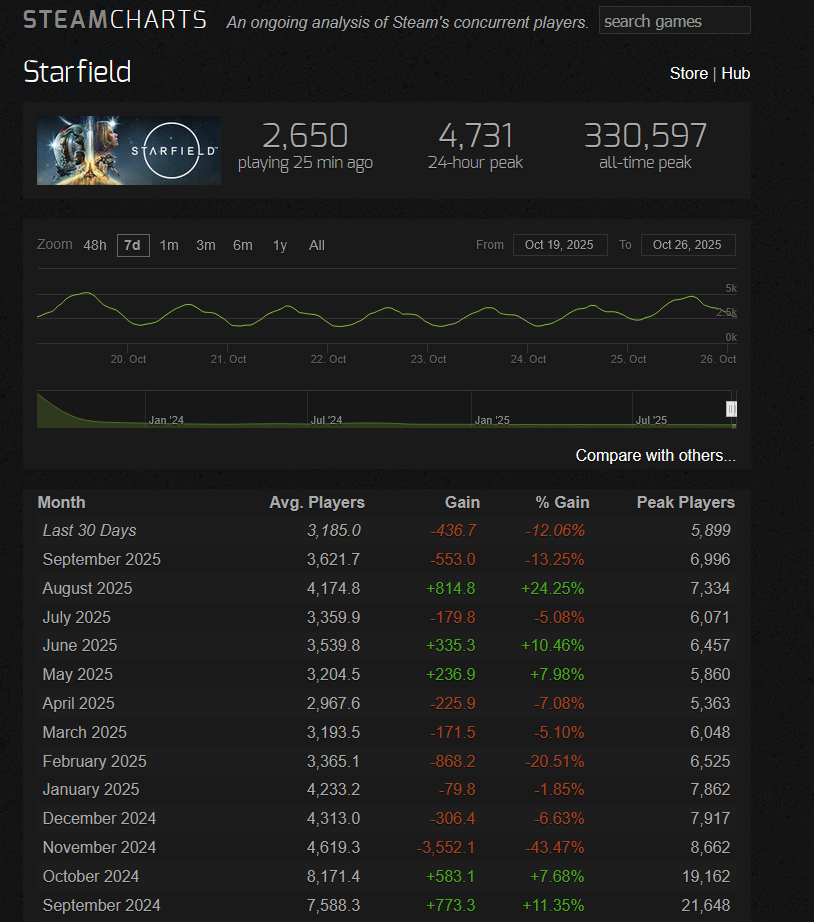The width and height of the screenshot is (814, 922).
Task: Select August 2025 gain value +814.8
Action: click(x=451, y=588)
